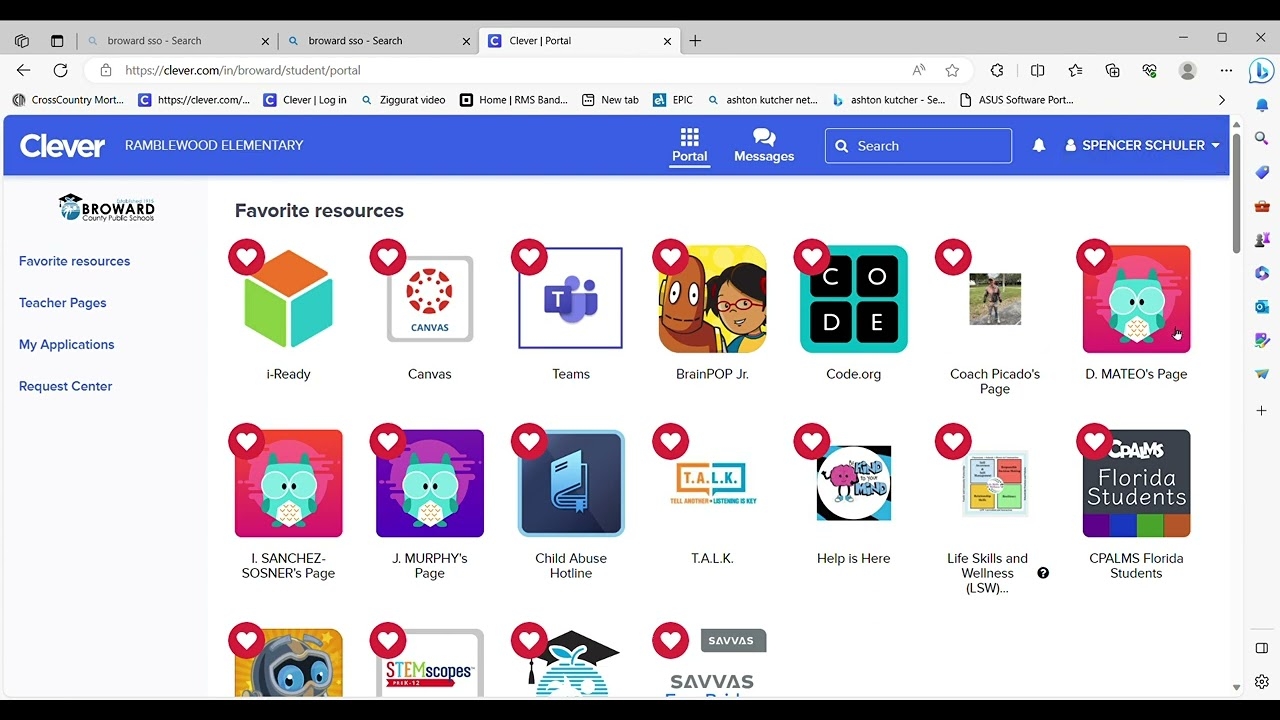1280x720 pixels.
Task: Open CPALMS Florida Students icon
Action: click(1136, 484)
